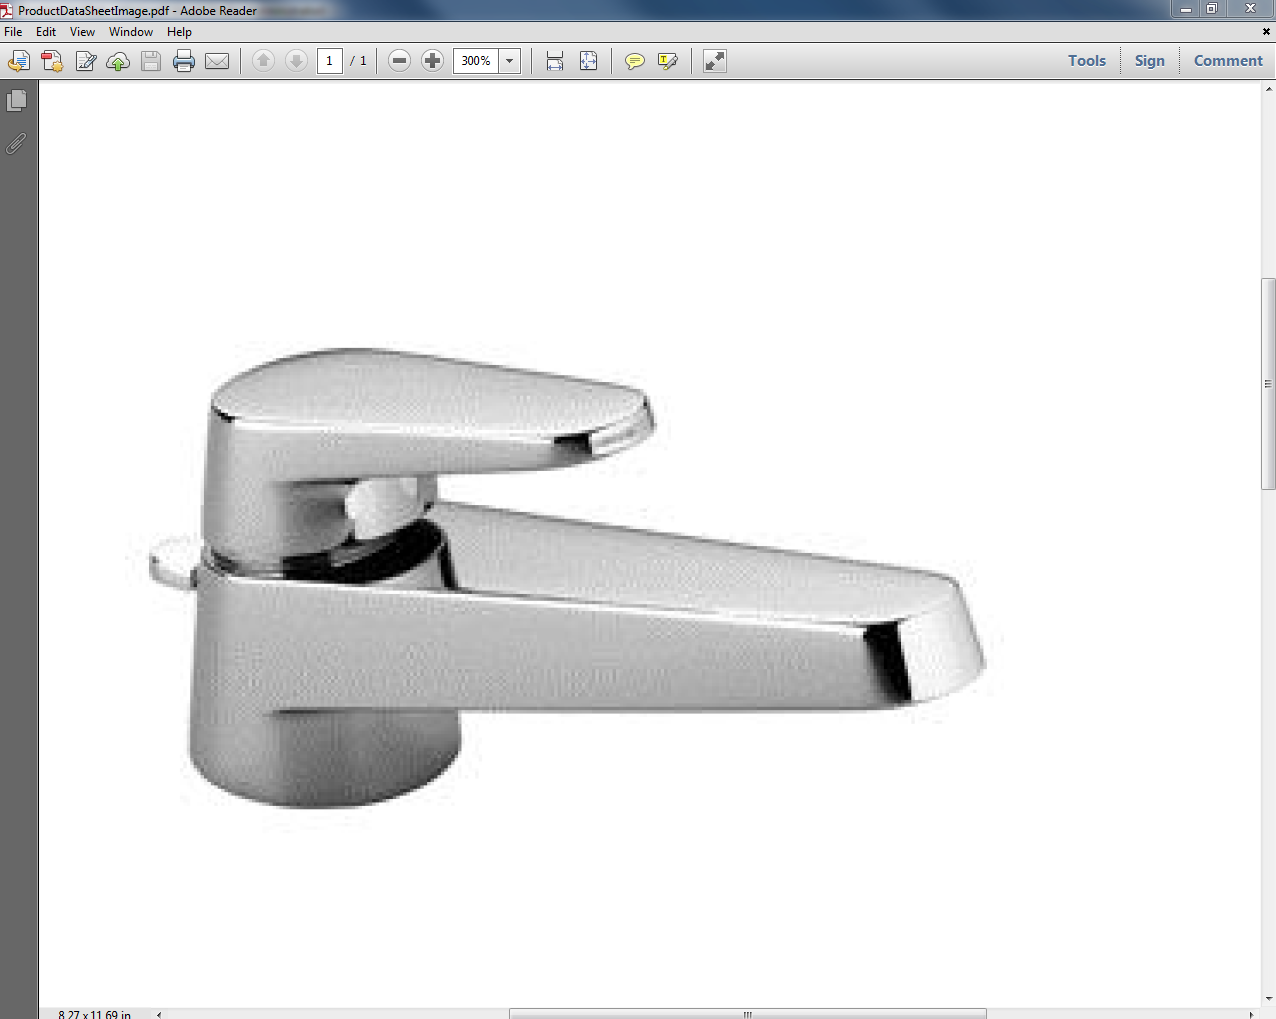Open a sticky note comment
Image resolution: width=1276 pixels, height=1019 pixels.
point(635,61)
